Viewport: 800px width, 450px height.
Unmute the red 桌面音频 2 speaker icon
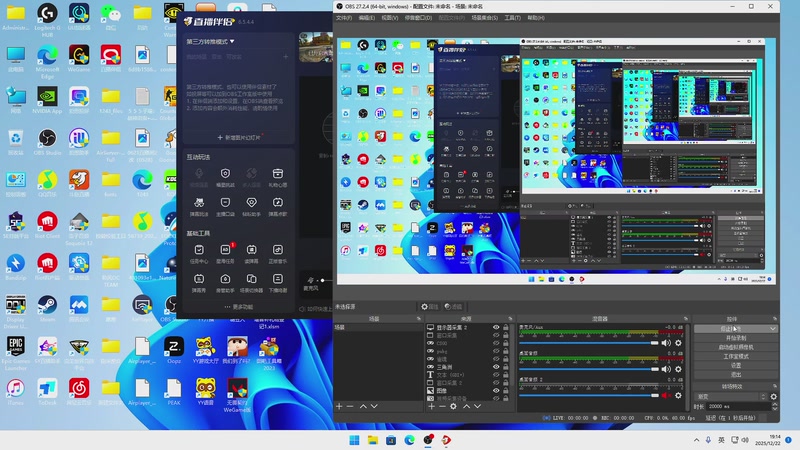[666, 395]
